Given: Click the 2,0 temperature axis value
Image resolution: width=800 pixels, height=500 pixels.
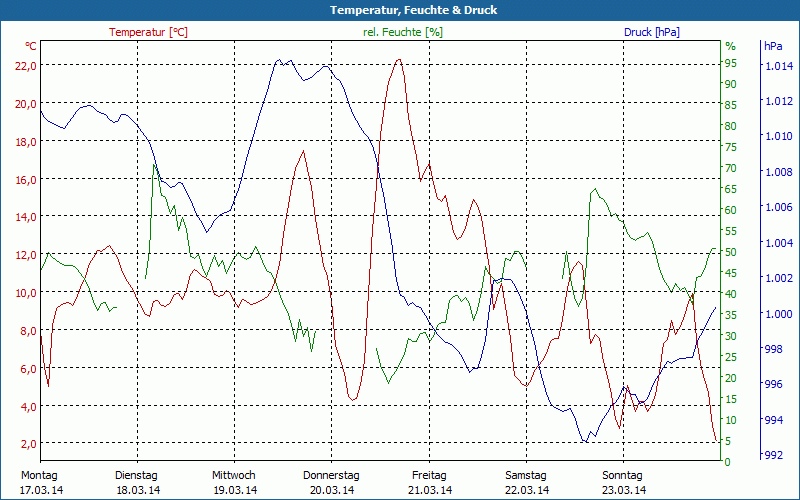Looking at the screenshot, I should (28, 444).
